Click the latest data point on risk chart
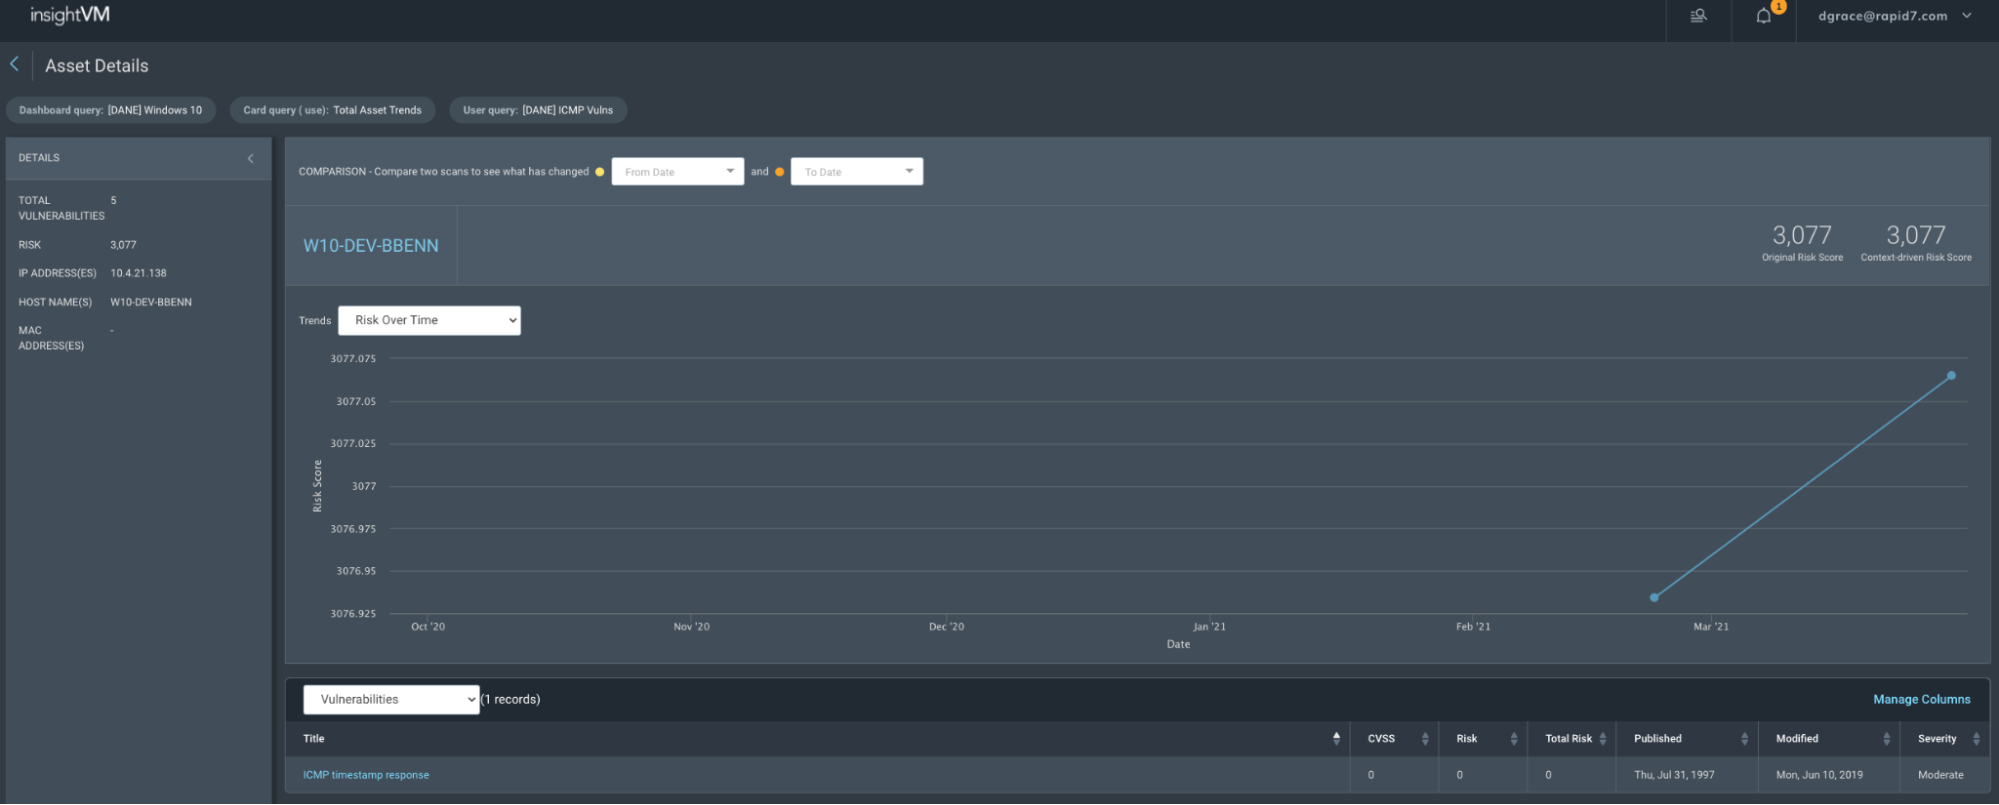 [1951, 376]
